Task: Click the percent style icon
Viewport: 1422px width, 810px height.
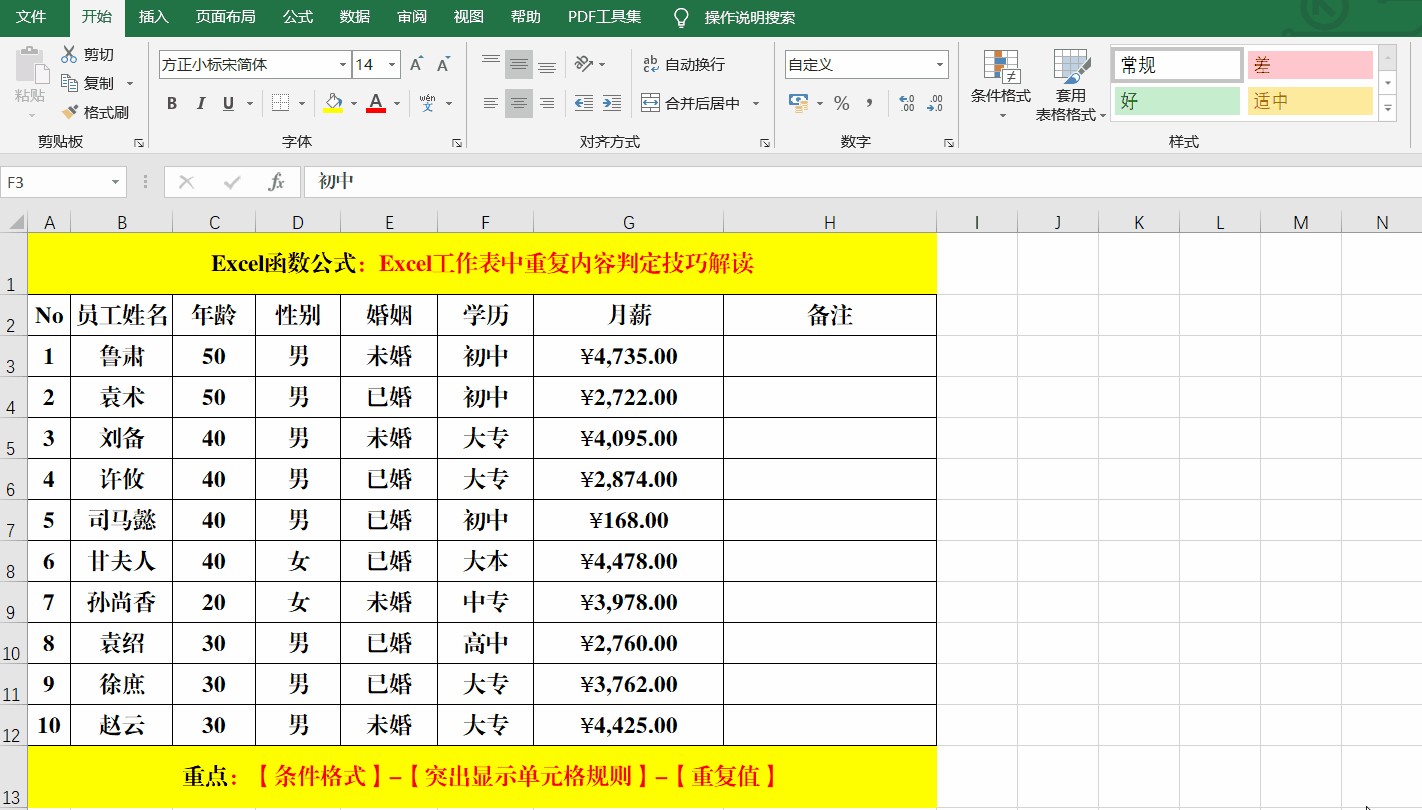Action: point(841,103)
